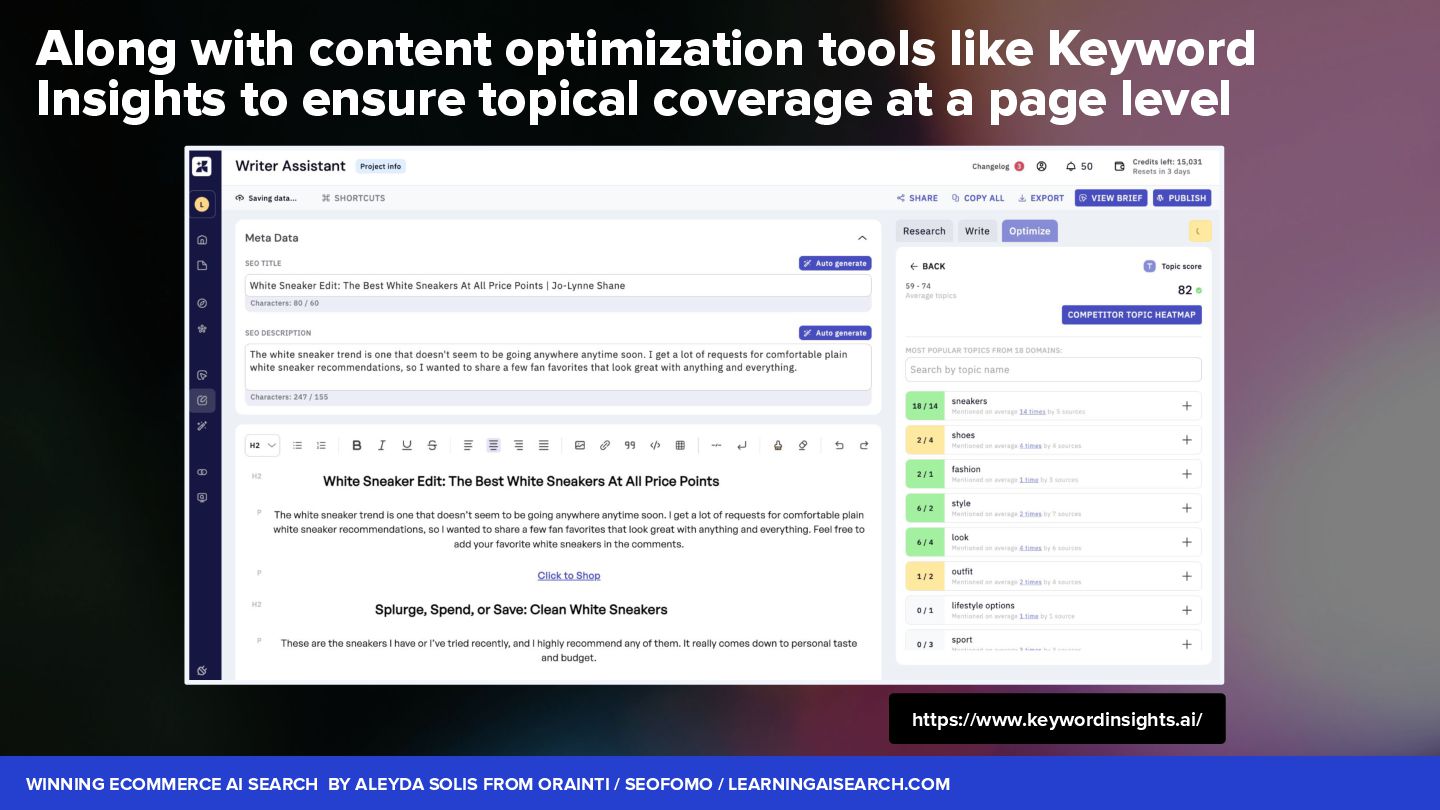Toggle underline formatting in editor toolbar
This screenshot has height=810, width=1440.
pyautogui.click(x=407, y=445)
